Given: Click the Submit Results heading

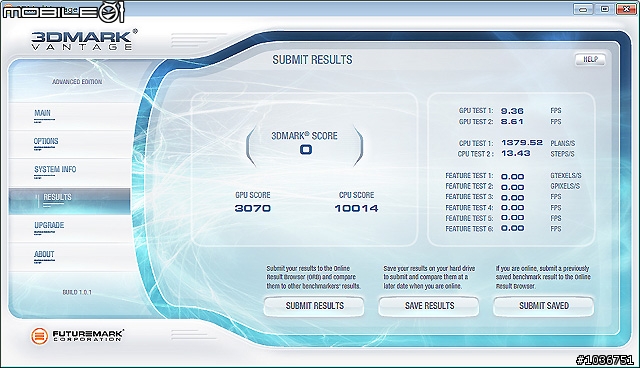Looking at the screenshot, I should point(312,60).
